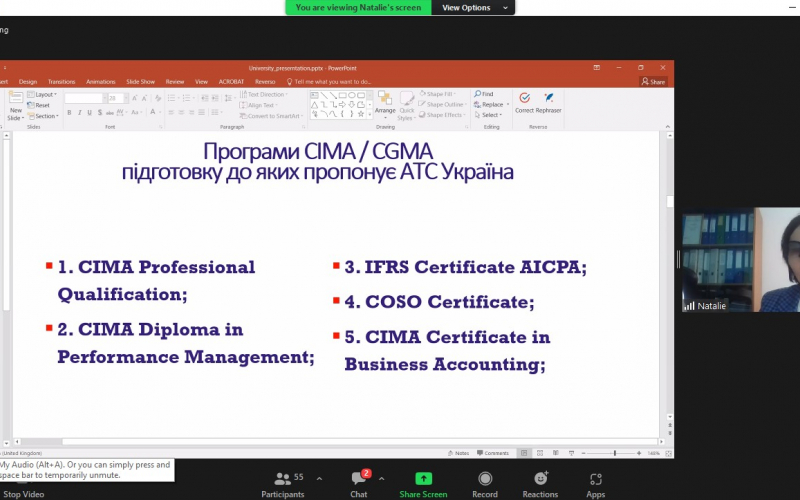800x500 pixels.
Task: Open the Reverso tab
Action: [x=265, y=82]
